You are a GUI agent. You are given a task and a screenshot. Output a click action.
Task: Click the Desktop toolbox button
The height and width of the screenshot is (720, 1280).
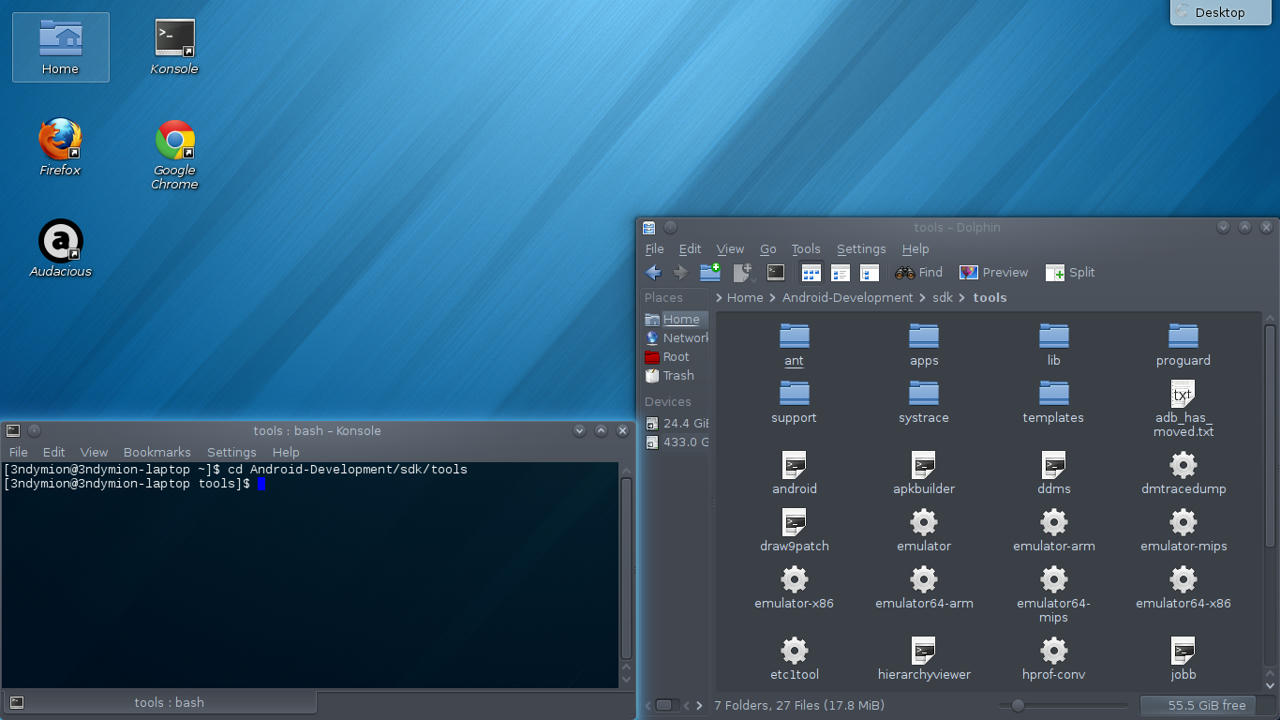pos(1219,12)
